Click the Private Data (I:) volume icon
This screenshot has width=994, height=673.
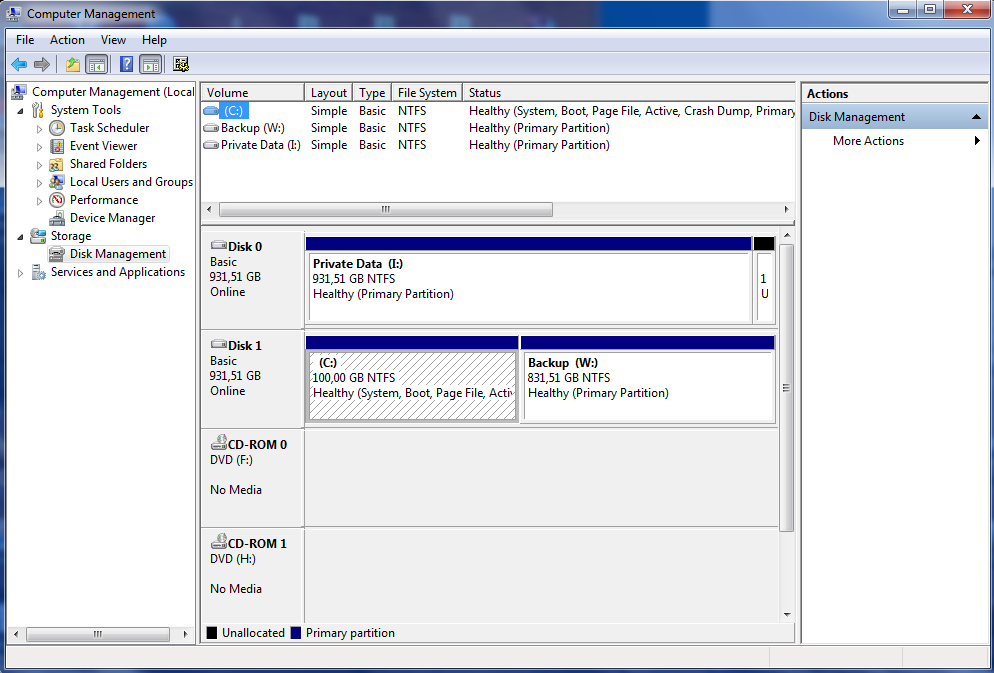click(x=211, y=145)
